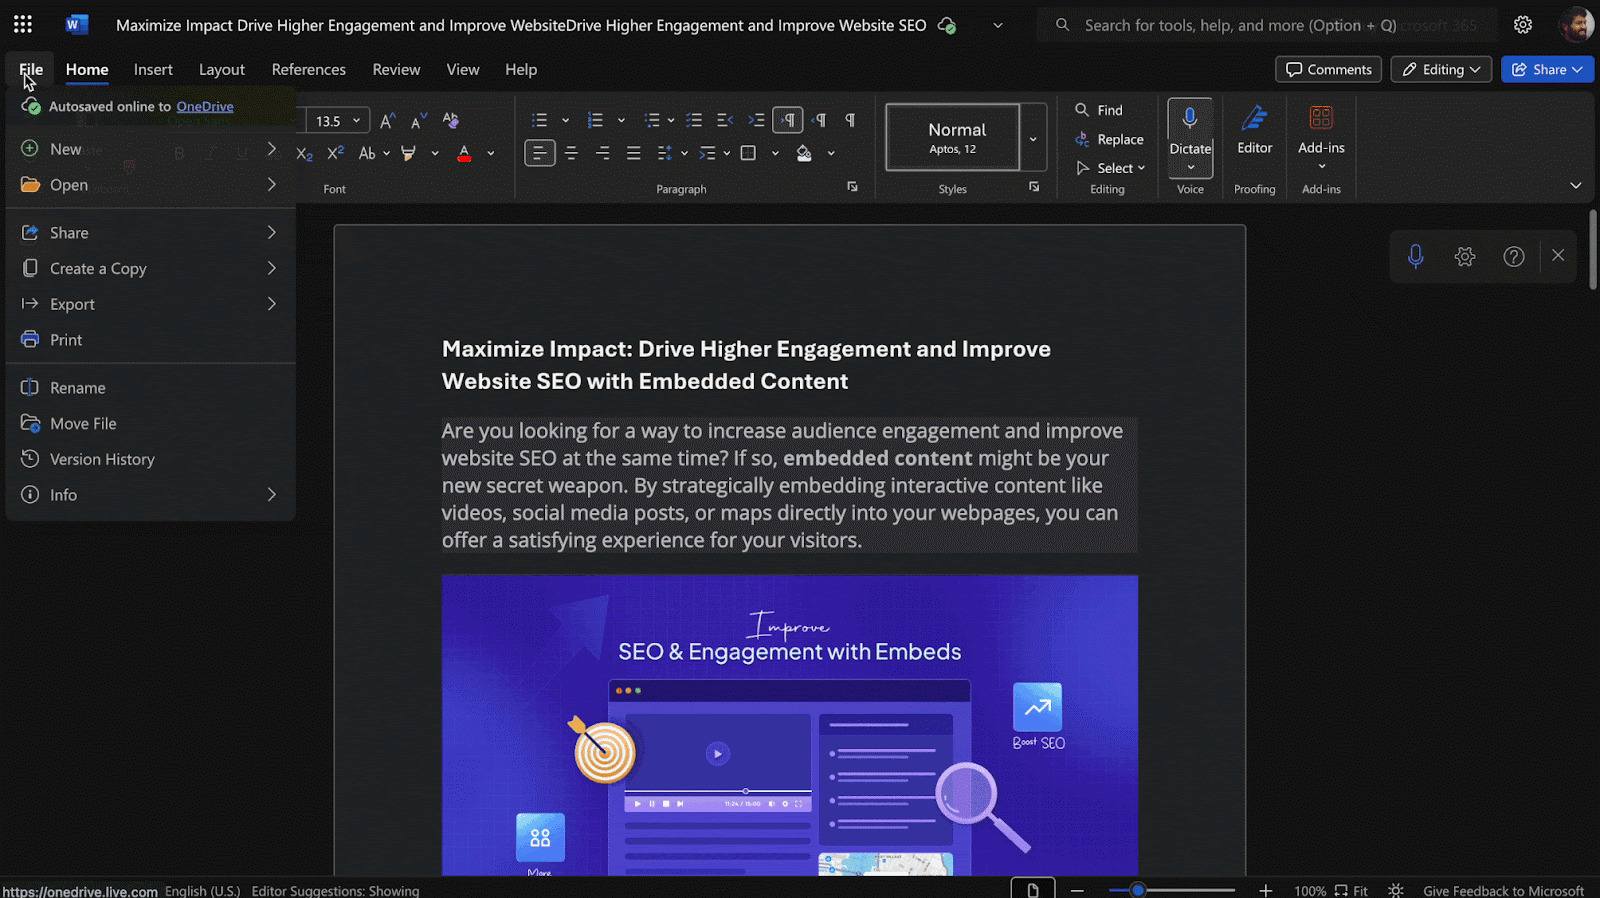Toggle align left

point(540,153)
